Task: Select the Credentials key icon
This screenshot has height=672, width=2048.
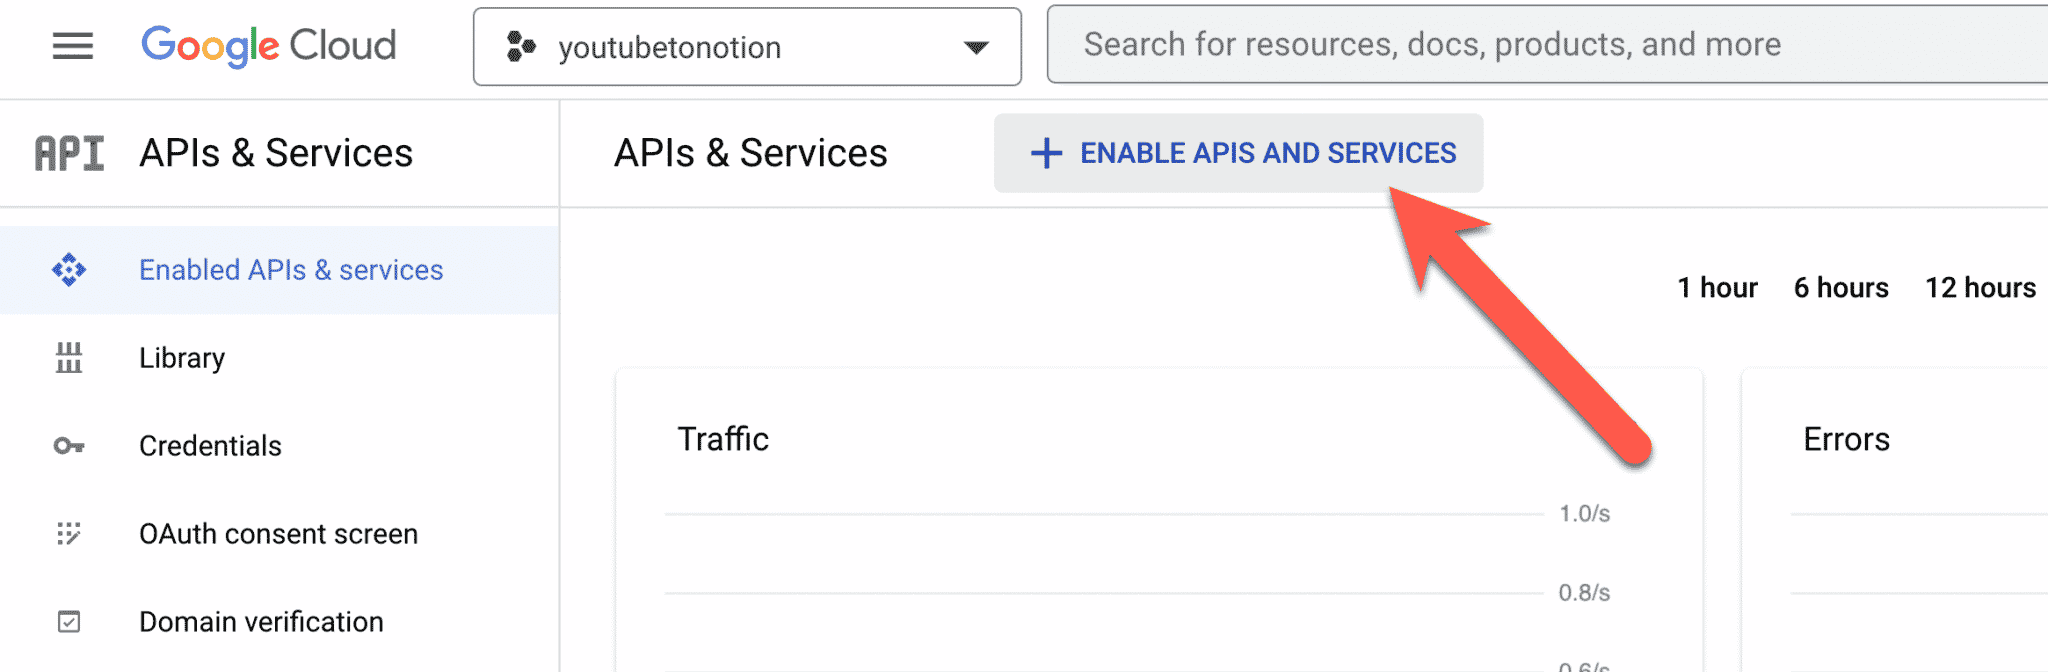Action: (68, 445)
